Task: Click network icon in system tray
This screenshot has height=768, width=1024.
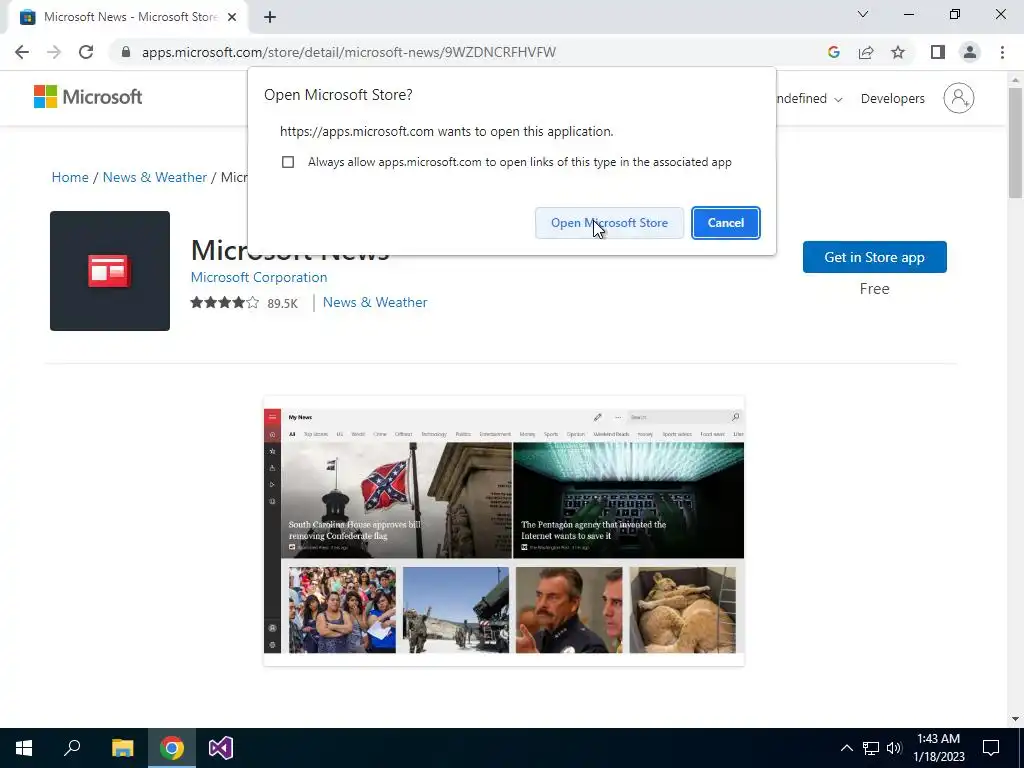Action: tap(871, 748)
